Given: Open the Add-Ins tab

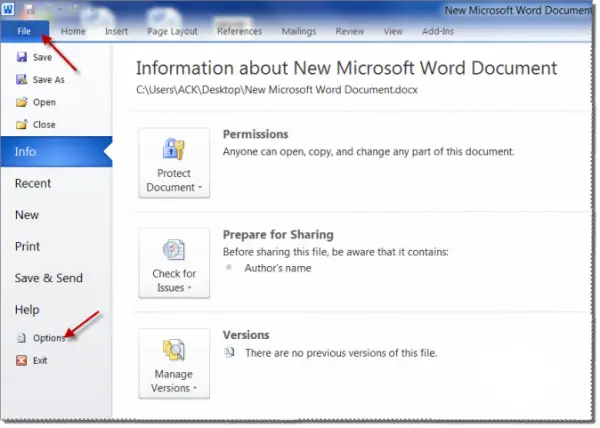Looking at the screenshot, I should (x=438, y=31).
